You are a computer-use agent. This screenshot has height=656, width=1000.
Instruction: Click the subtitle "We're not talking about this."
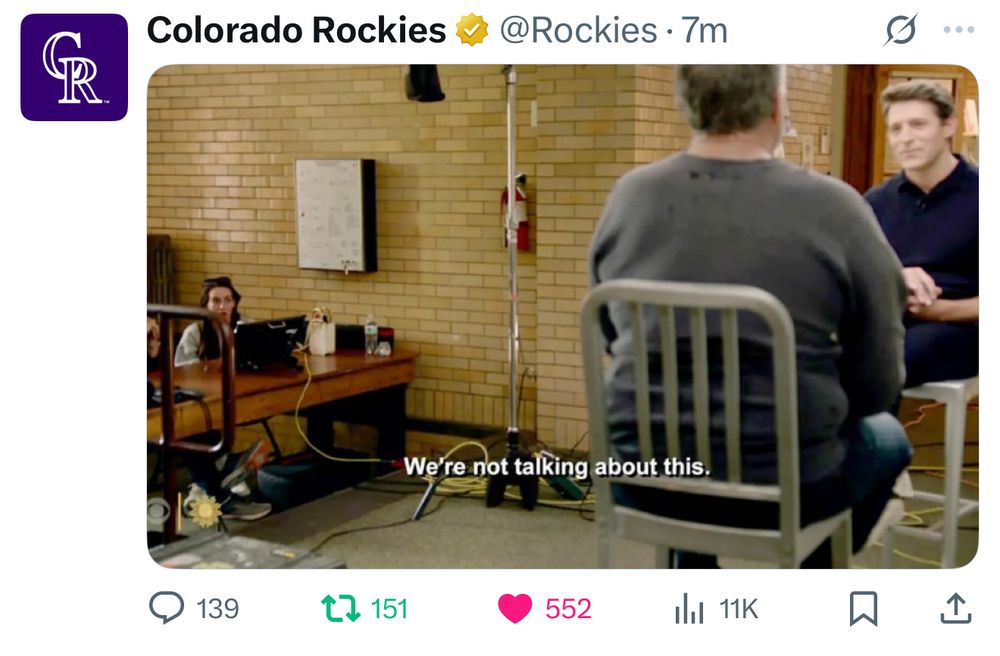(x=557, y=467)
